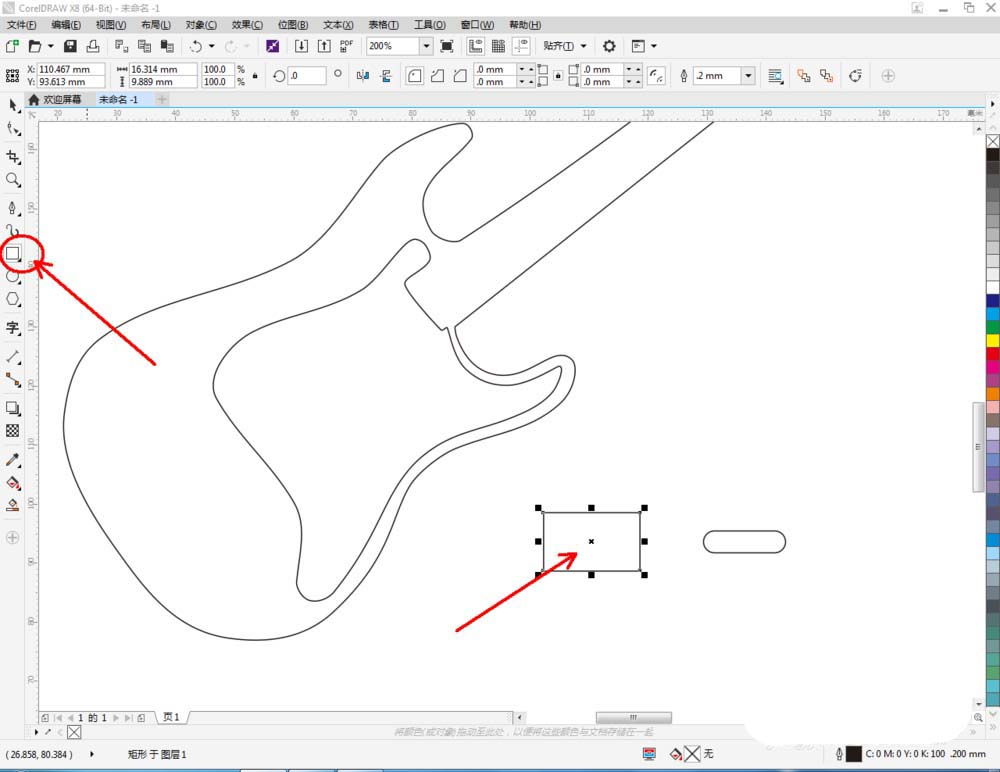Print the document

[x=93, y=46]
